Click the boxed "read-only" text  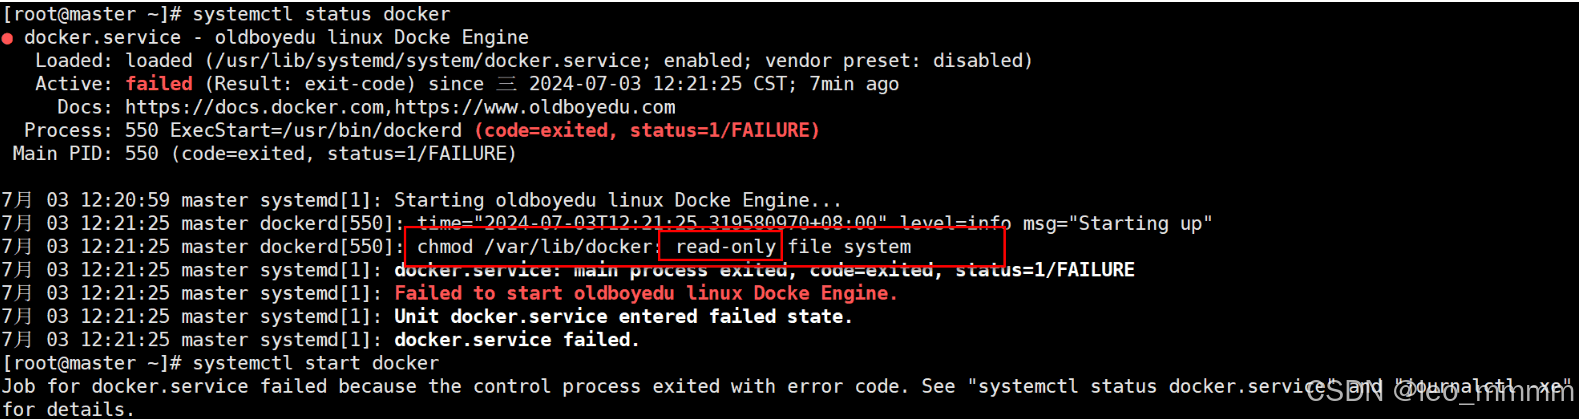tap(725, 247)
